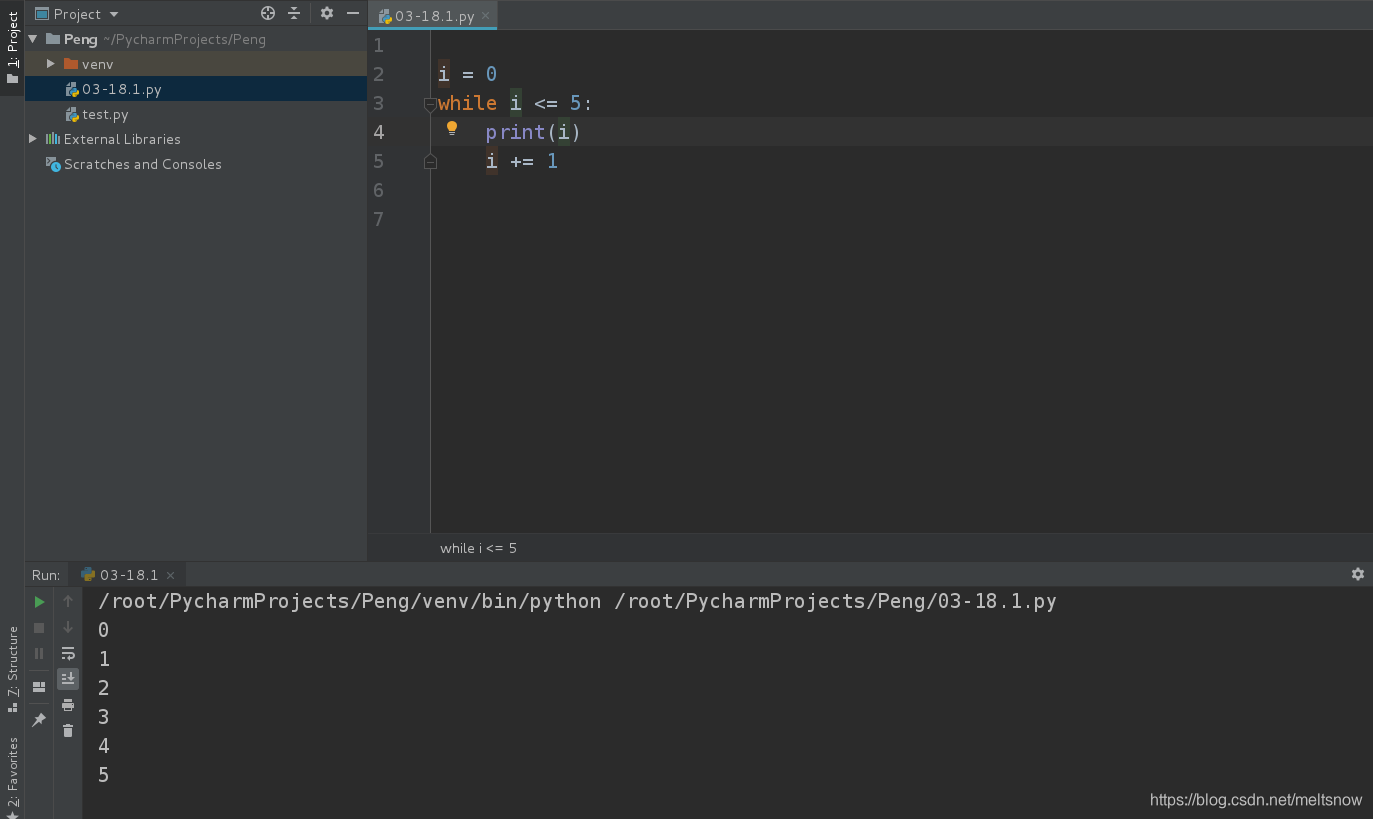Click the Down the stack trace arrow

[x=68, y=627]
